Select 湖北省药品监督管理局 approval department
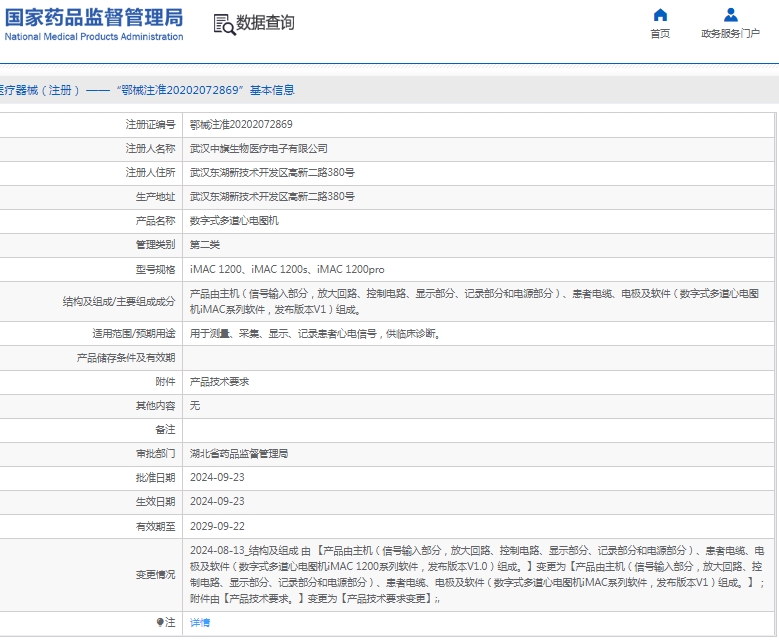 [x=239, y=454]
